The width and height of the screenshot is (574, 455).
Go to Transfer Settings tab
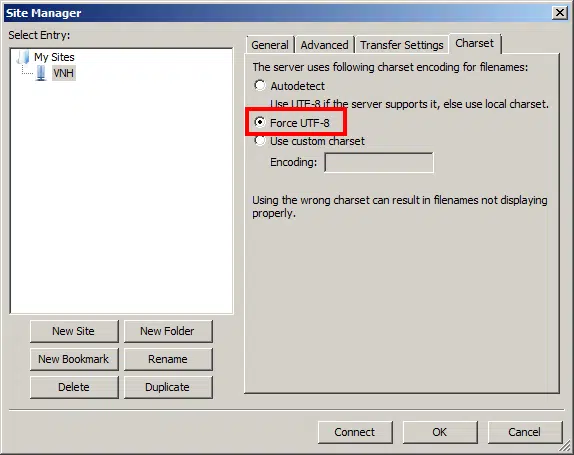click(x=402, y=45)
